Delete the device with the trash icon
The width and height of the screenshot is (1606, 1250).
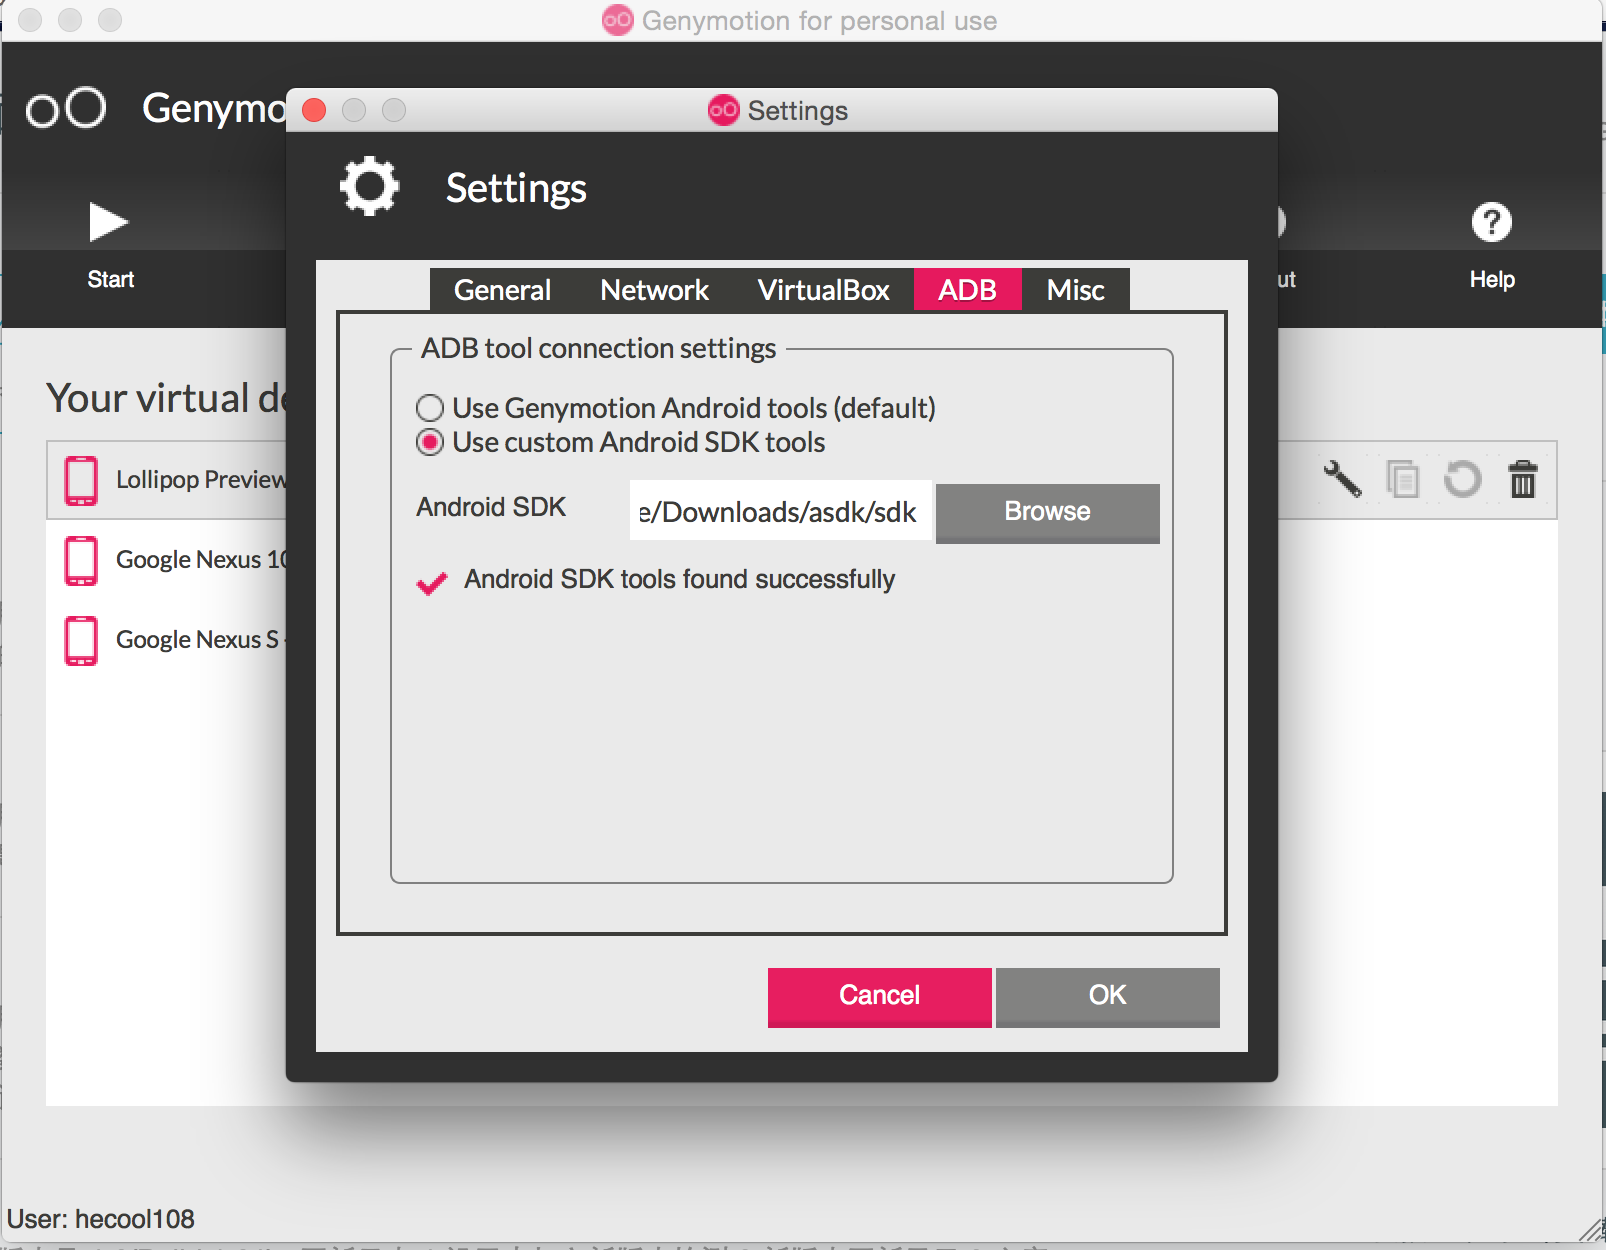coord(1523,479)
